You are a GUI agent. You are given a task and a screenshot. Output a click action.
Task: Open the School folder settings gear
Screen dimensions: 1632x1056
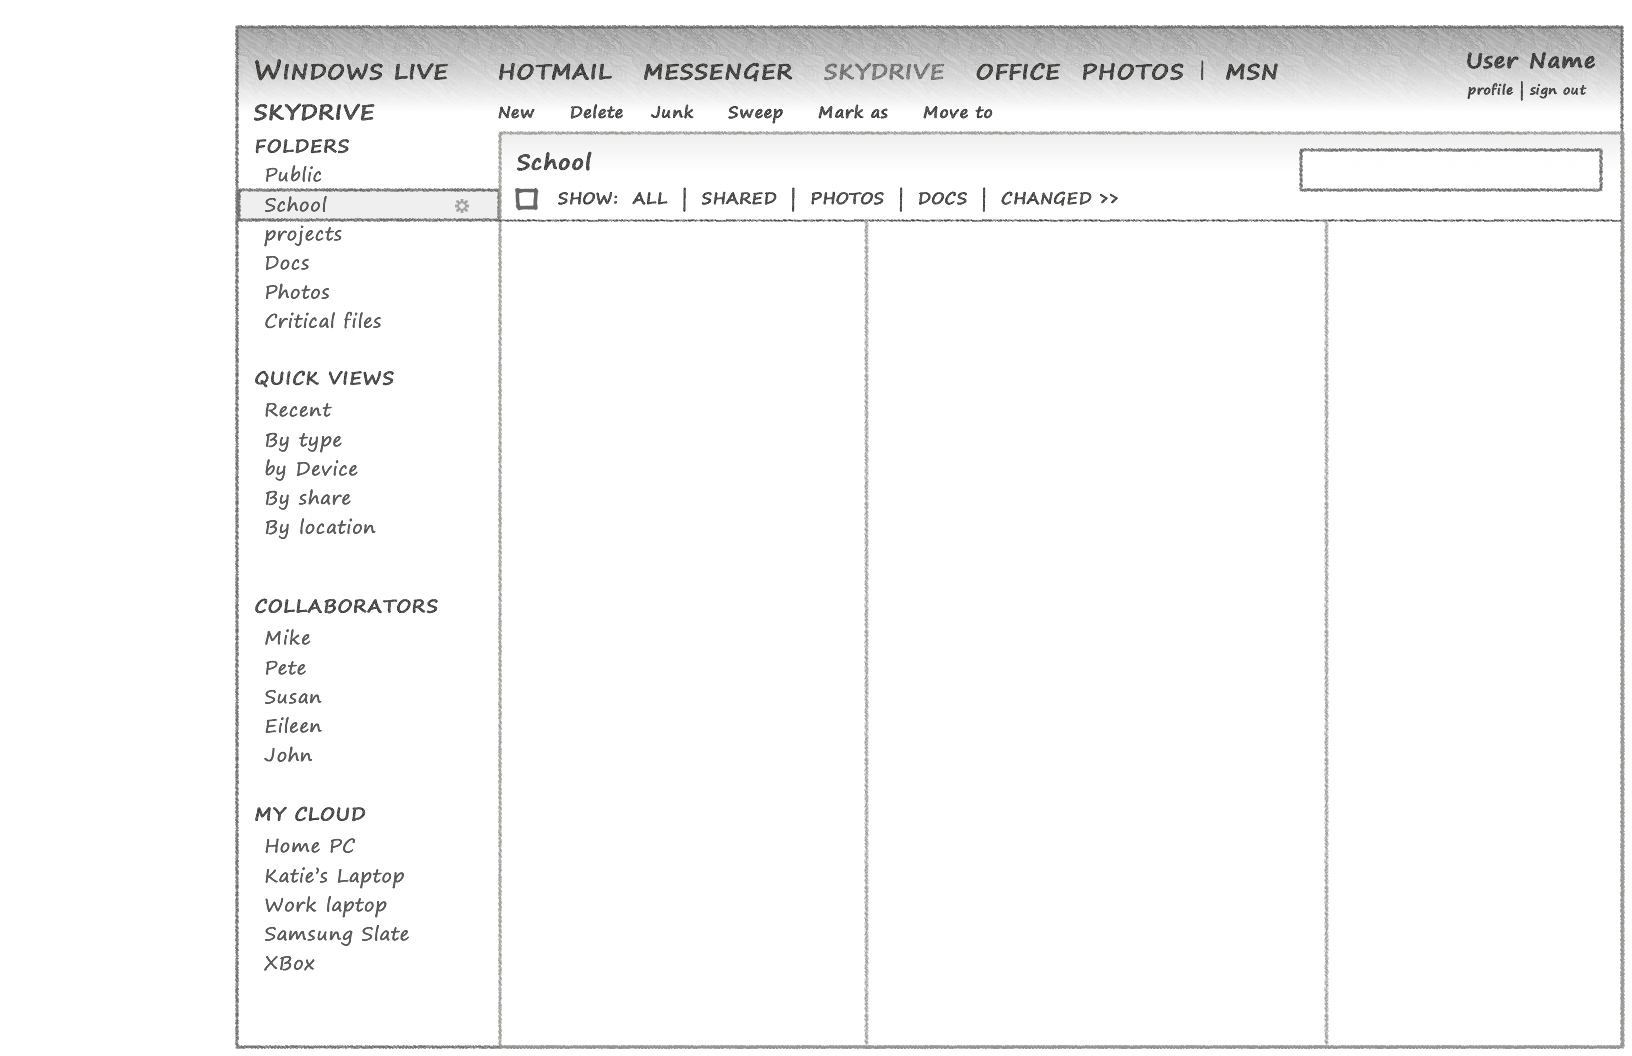point(462,205)
